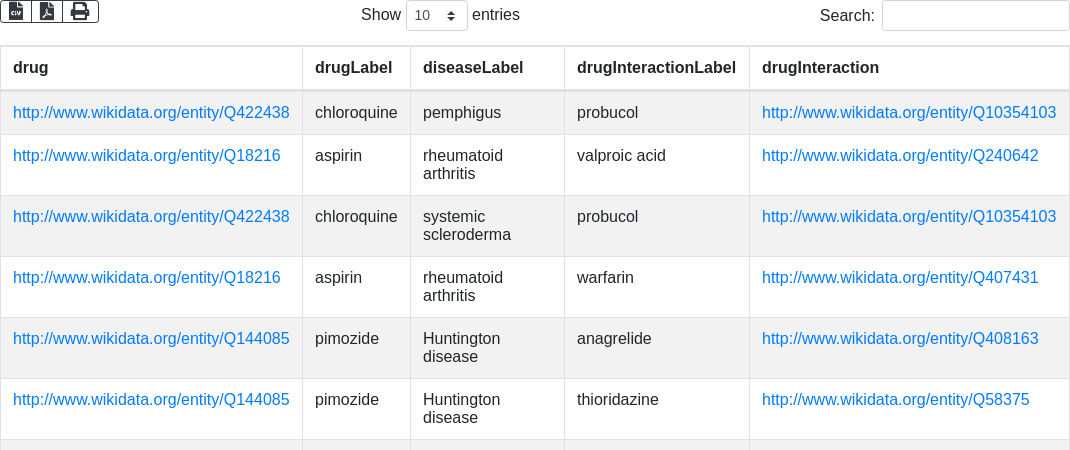Sort by drugInteraction column header
Screen dimensions: 1070x450
820,68
